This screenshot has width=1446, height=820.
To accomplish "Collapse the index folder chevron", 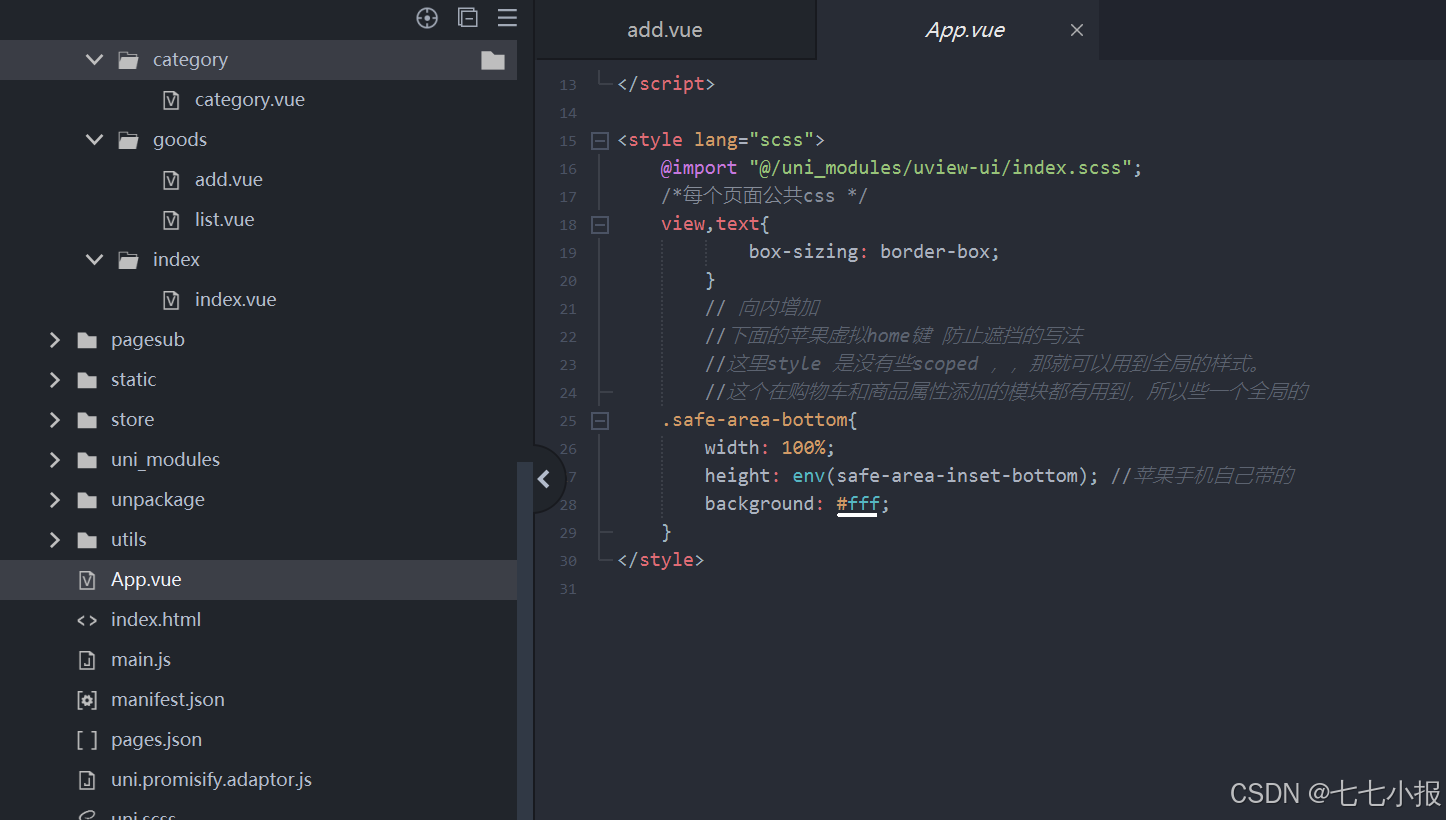I will tap(95, 260).
